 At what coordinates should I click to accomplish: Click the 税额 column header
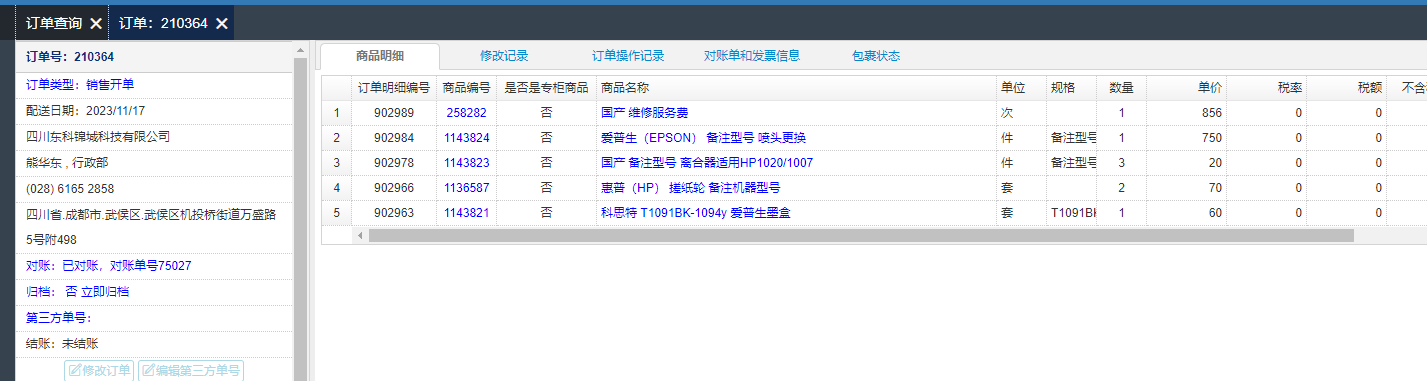coord(1346,88)
